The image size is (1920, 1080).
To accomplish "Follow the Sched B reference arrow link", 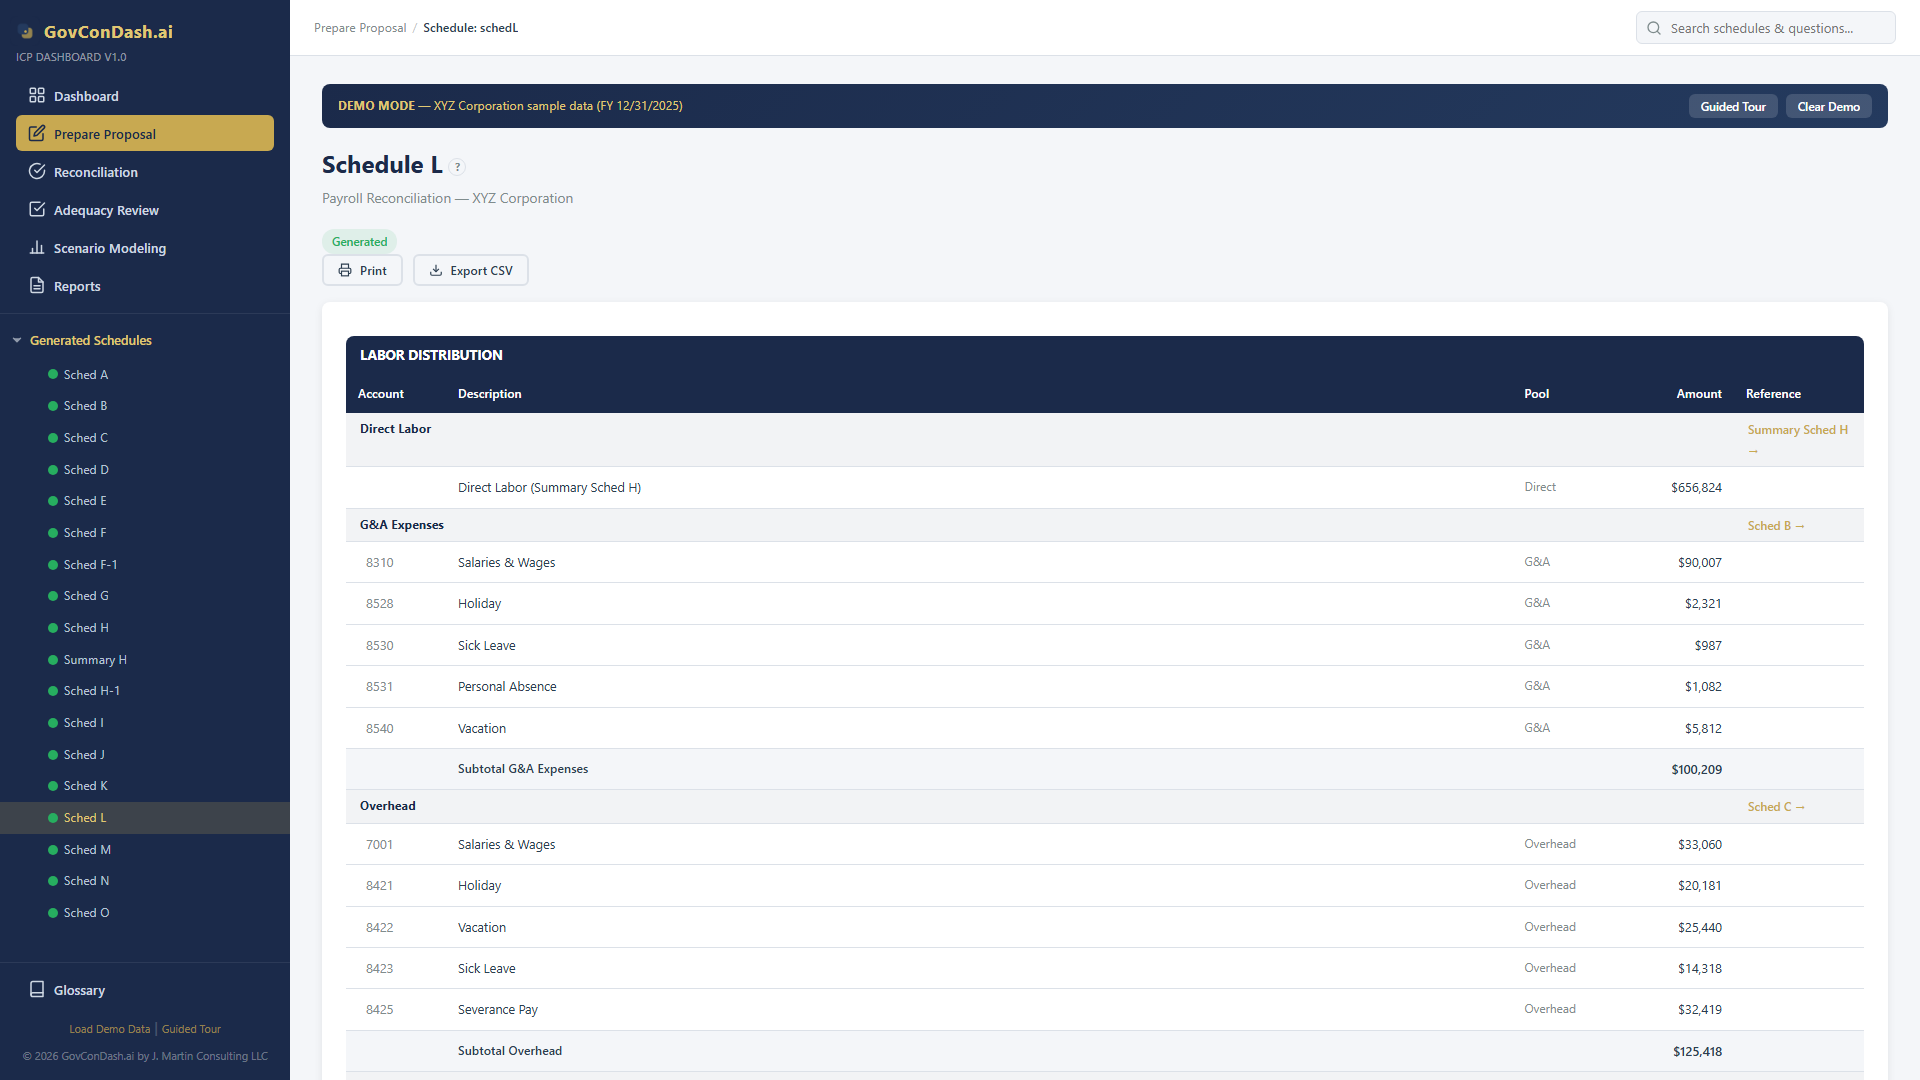I will (x=1776, y=525).
